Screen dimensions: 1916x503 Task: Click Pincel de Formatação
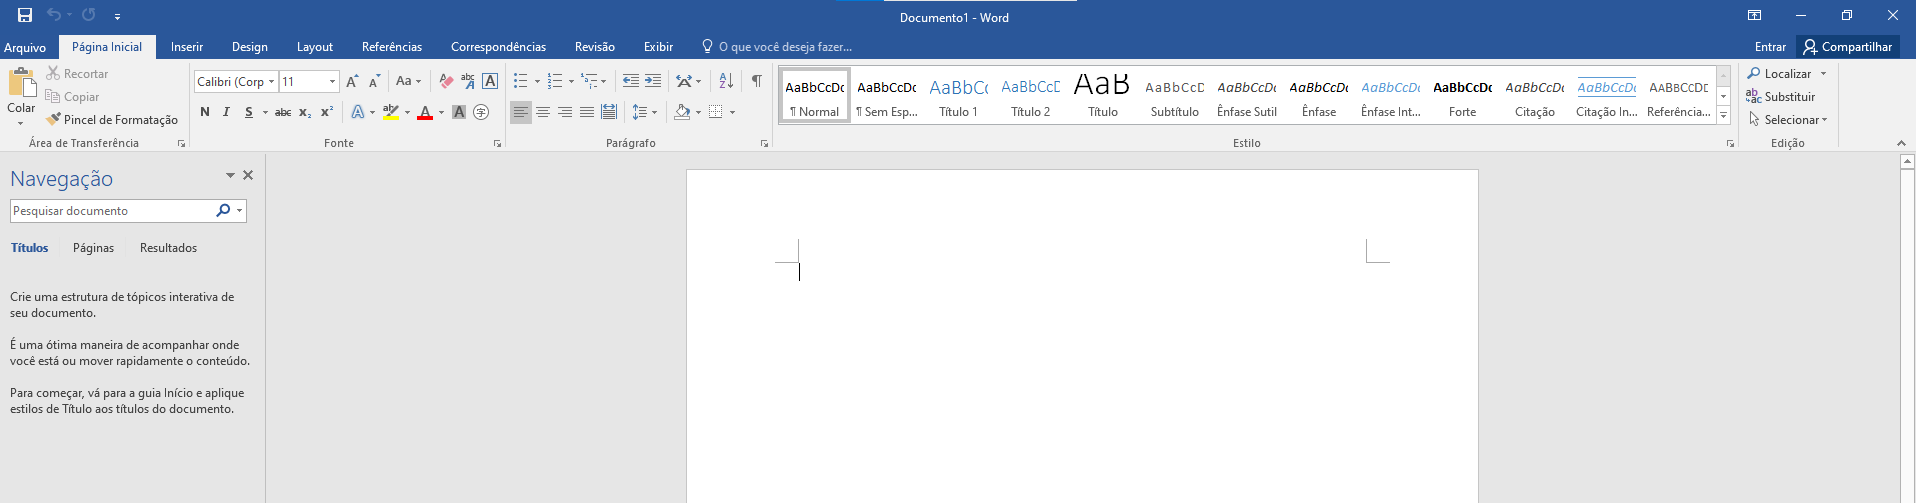[112, 120]
